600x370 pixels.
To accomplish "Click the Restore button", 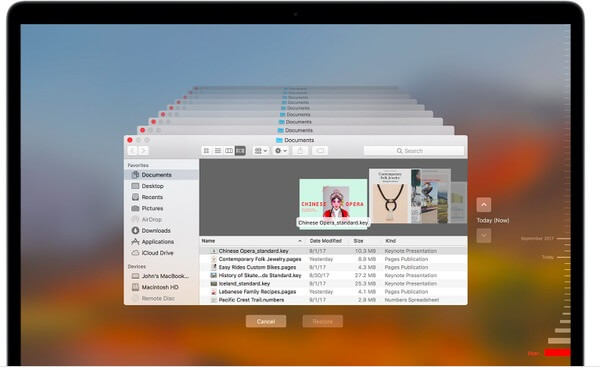I will click(x=323, y=321).
